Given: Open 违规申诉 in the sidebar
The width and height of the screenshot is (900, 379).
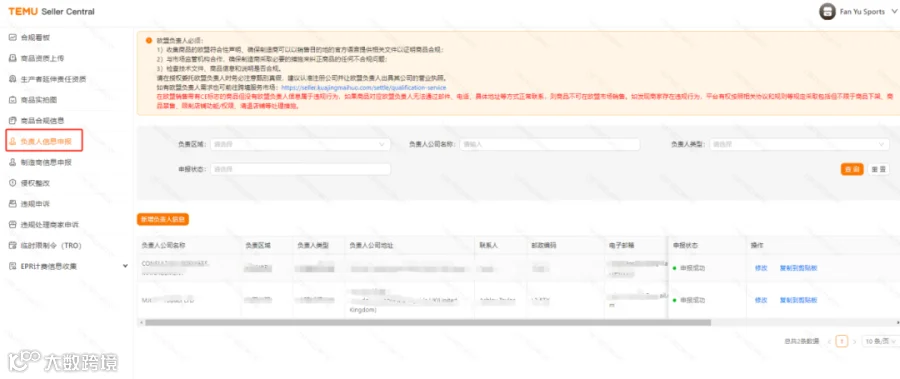Looking at the screenshot, I should pos(36,204).
